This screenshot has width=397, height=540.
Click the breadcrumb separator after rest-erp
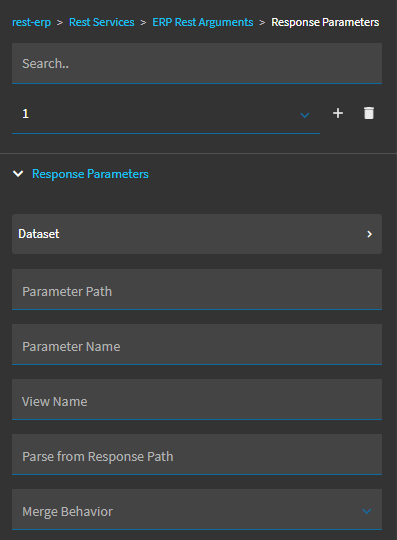[x=60, y=23]
